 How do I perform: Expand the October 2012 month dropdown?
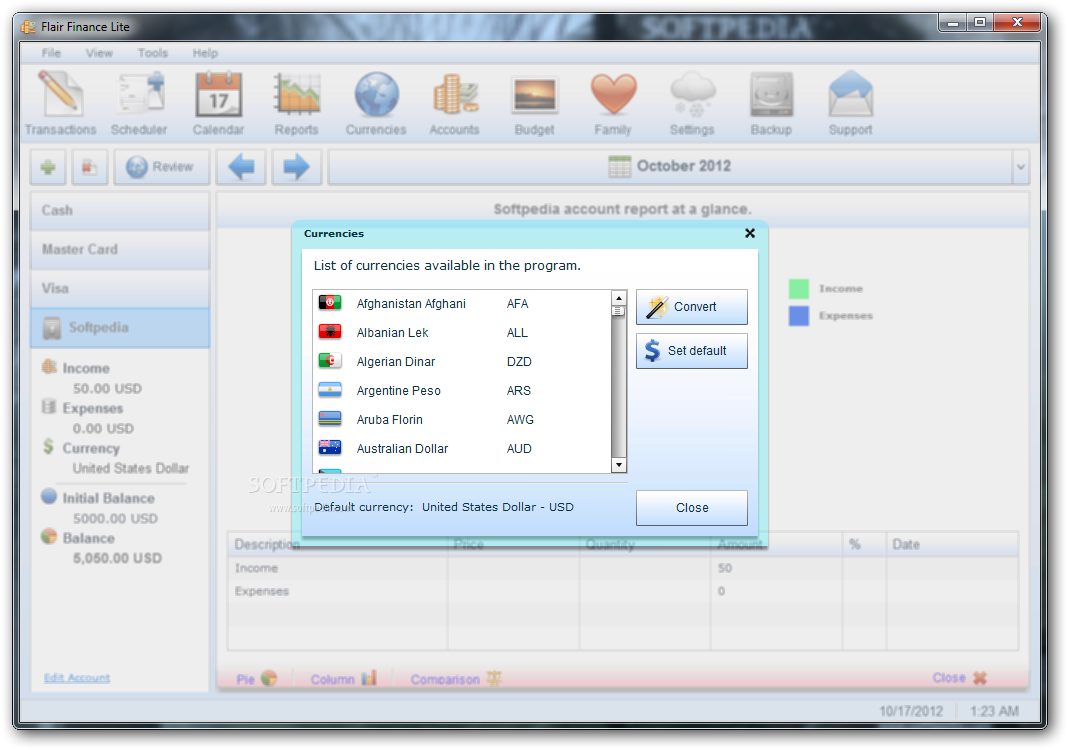click(1020, 167)
